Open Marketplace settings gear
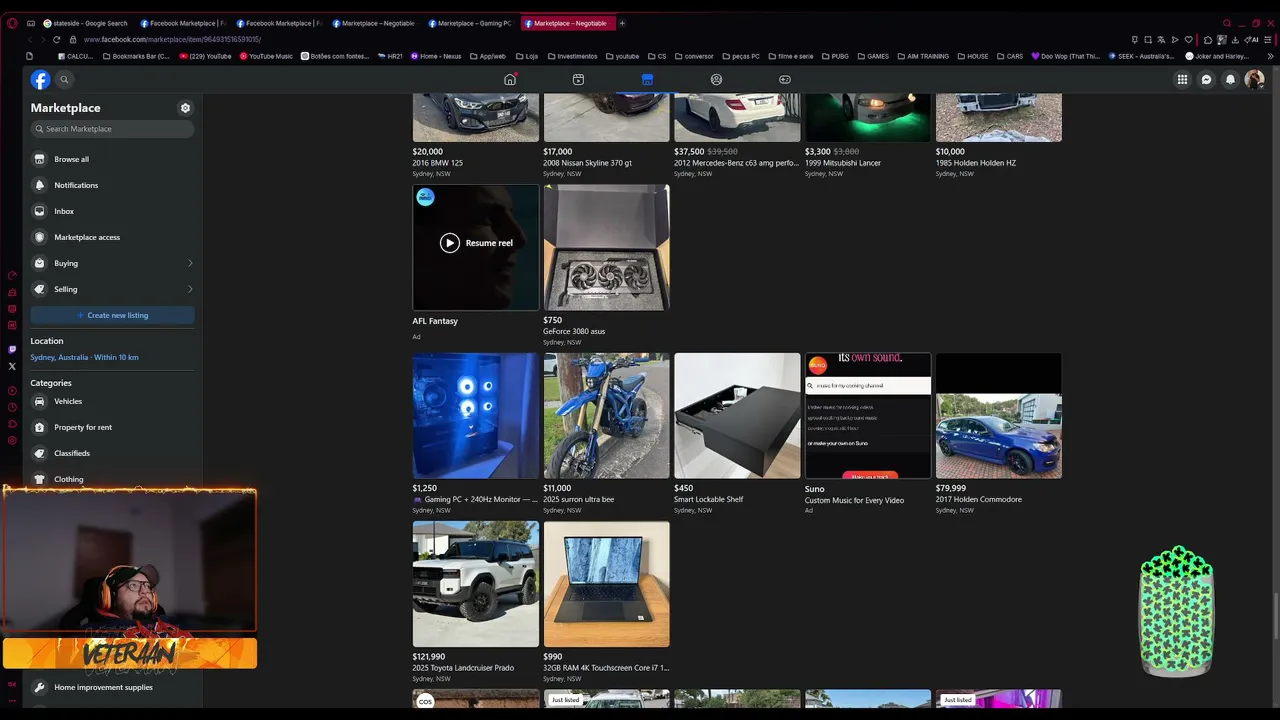The image size is (1280, 720). coord(185,108)
